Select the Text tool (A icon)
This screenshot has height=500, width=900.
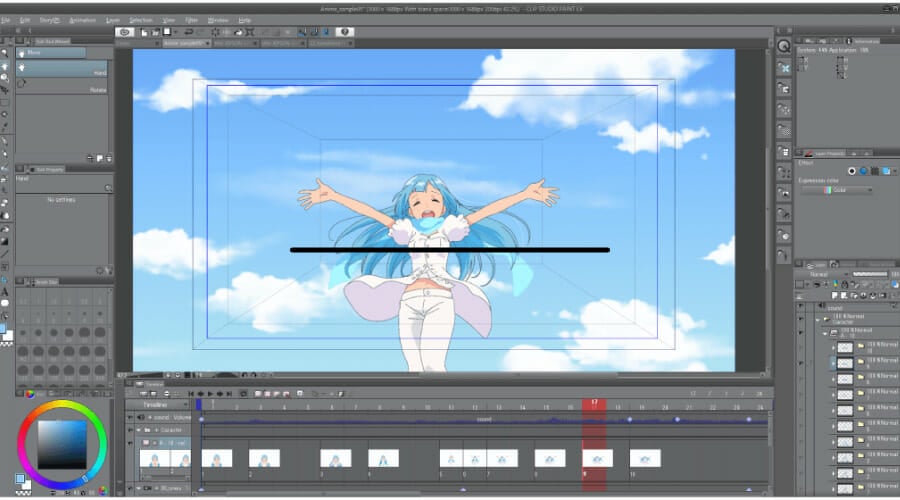tap(5, 292)
